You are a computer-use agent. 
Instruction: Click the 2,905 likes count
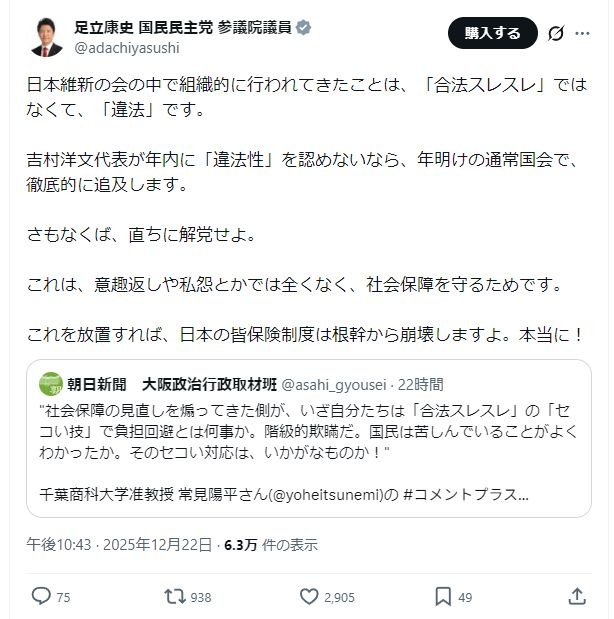click(x=339, y=597)
